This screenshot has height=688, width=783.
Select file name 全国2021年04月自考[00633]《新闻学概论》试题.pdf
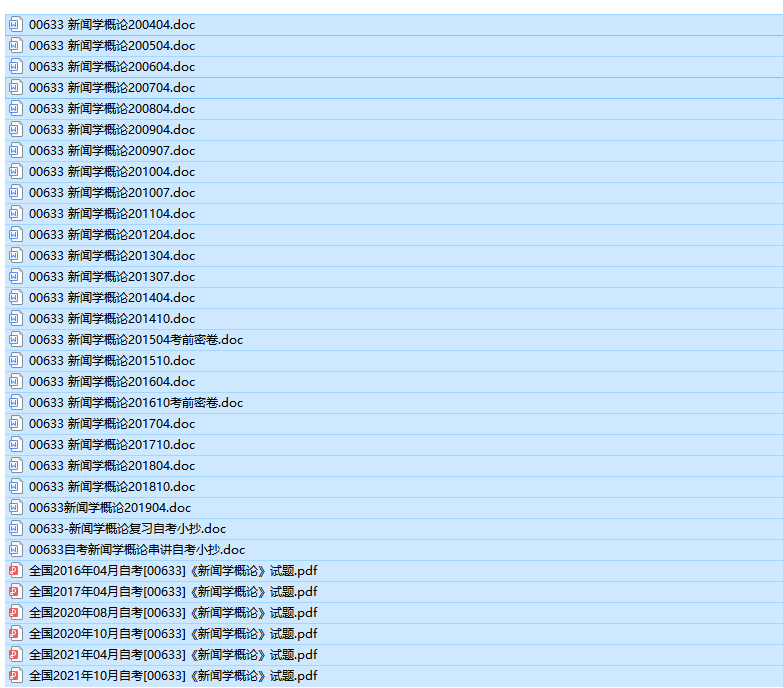point(173,654)
